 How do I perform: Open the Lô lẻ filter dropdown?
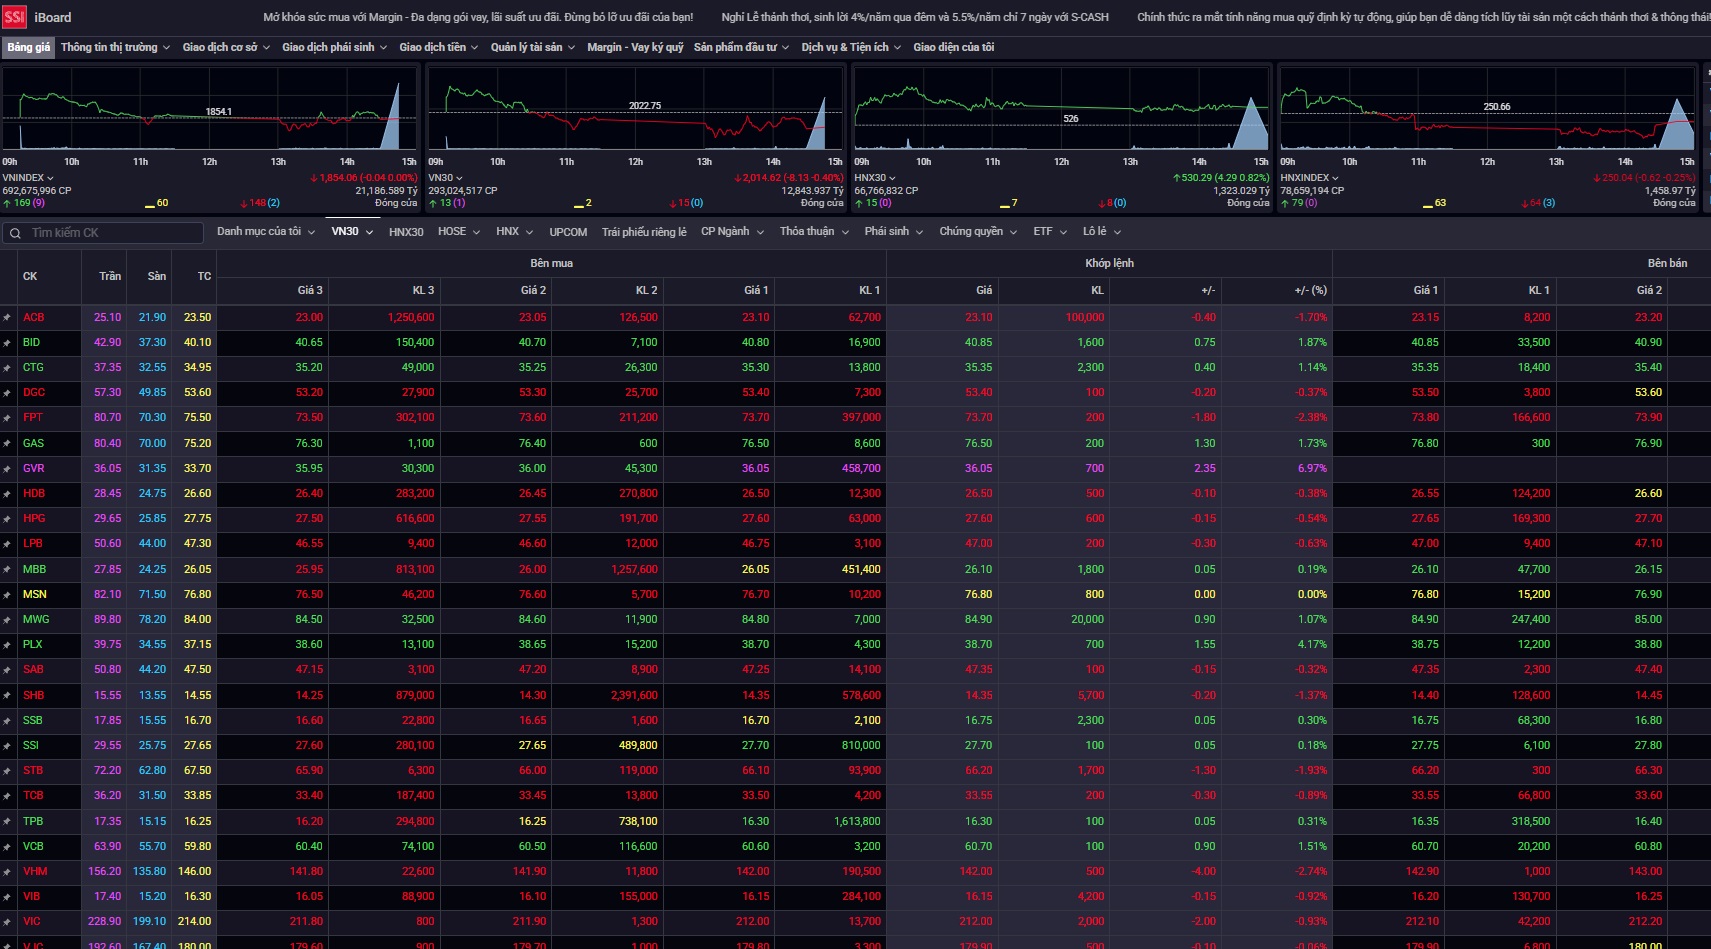1102,232
